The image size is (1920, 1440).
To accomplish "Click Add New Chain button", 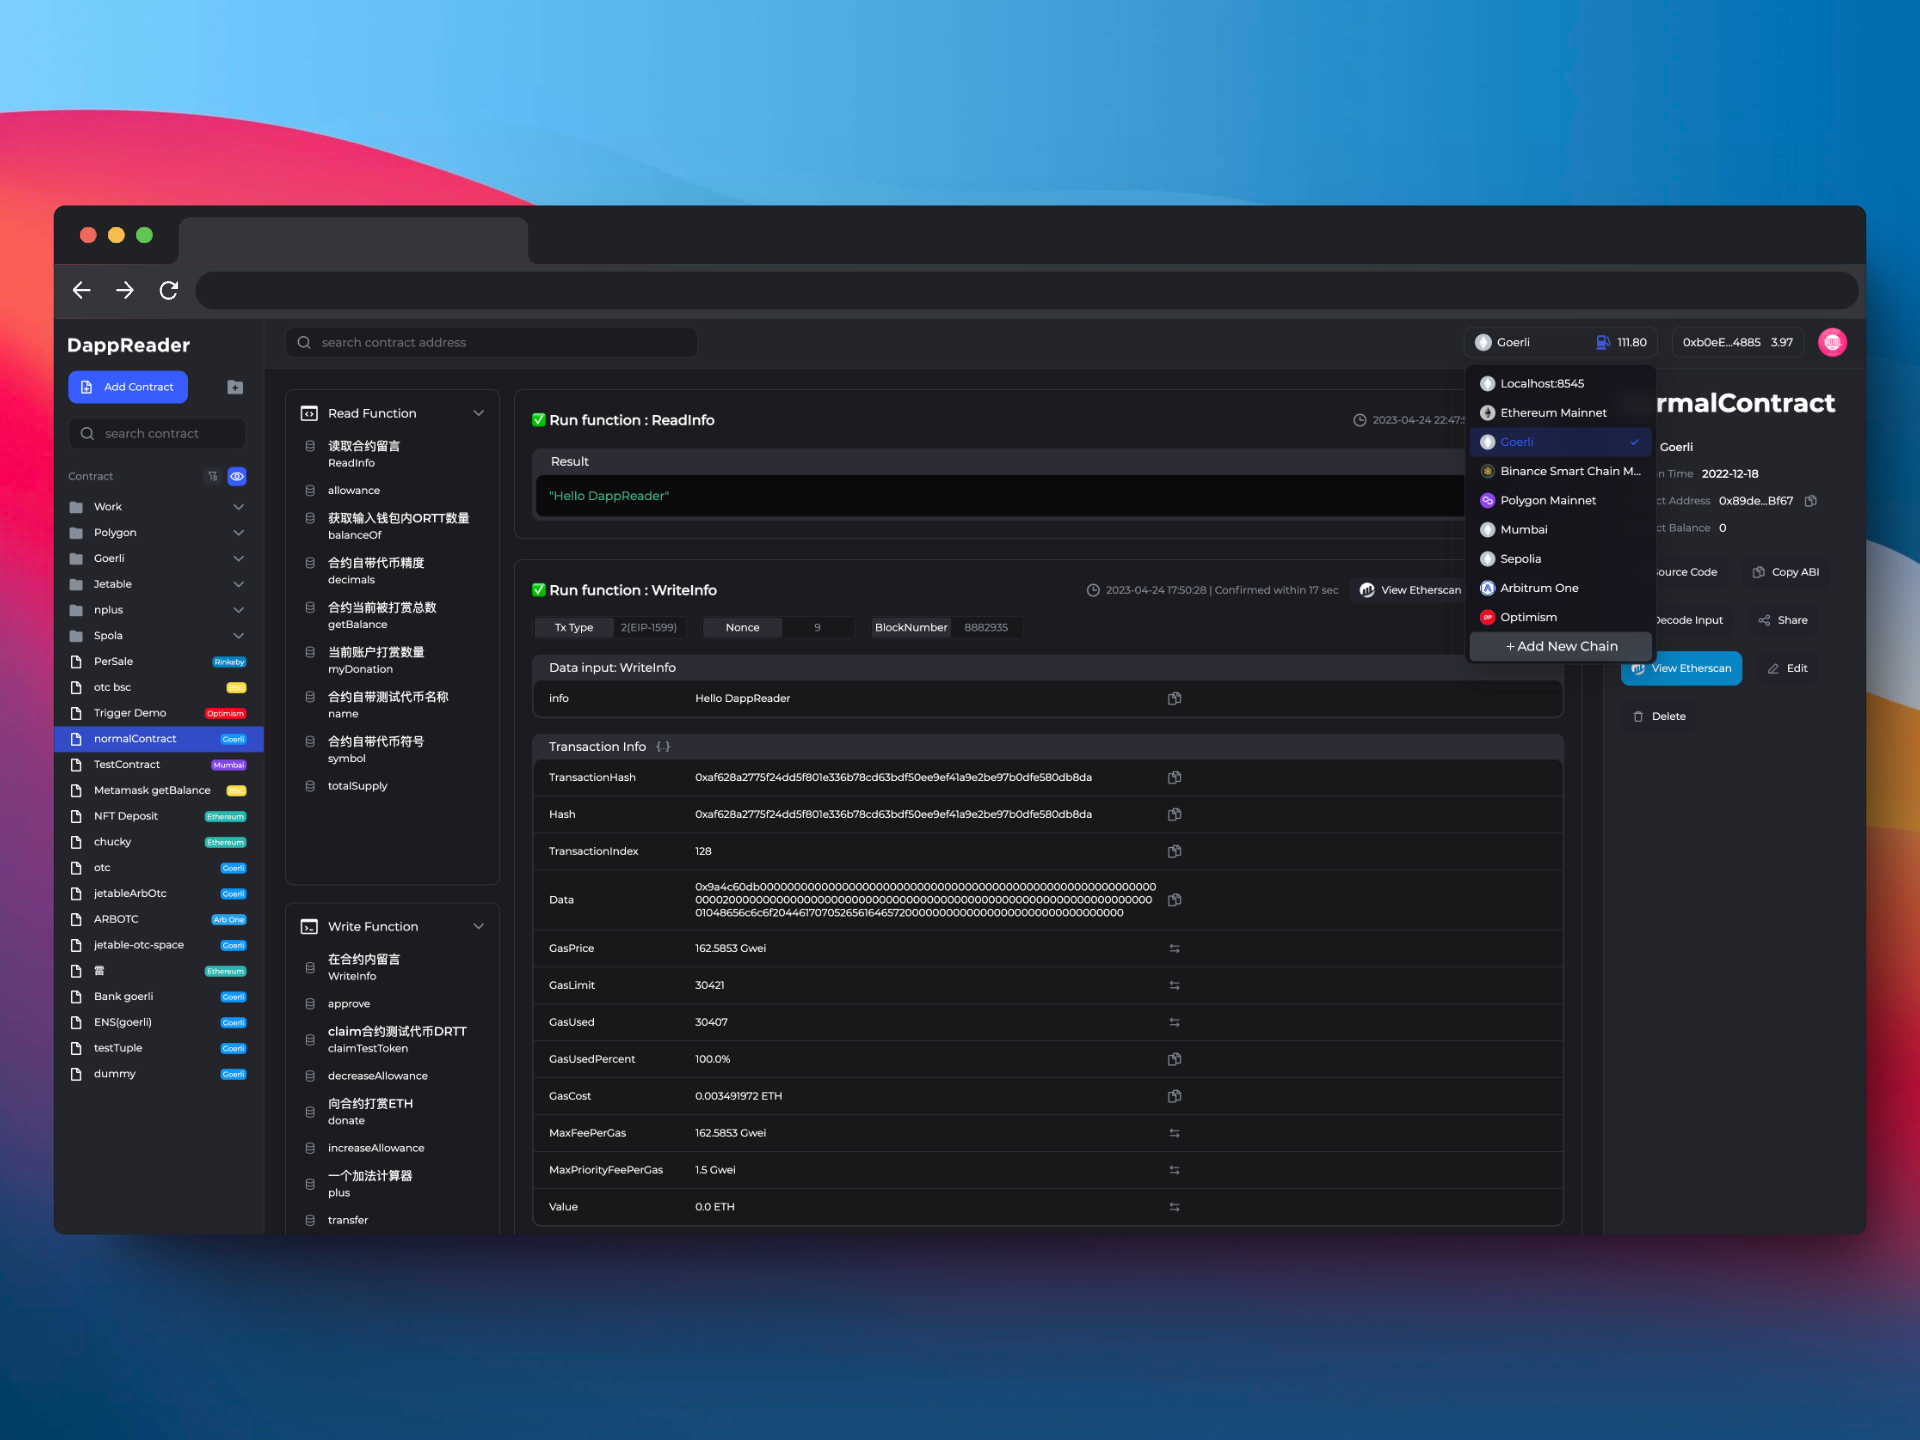I will tap(1560, 646).
